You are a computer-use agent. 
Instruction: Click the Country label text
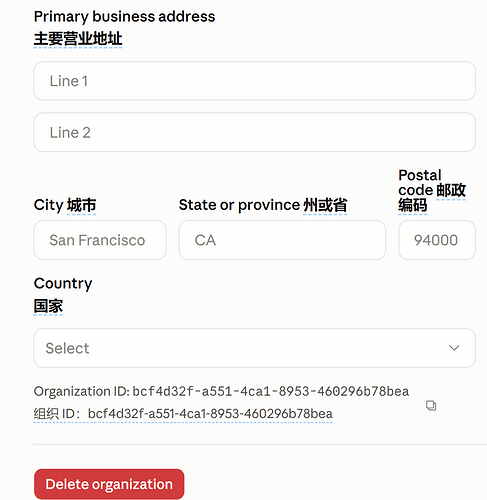point(63,284)
